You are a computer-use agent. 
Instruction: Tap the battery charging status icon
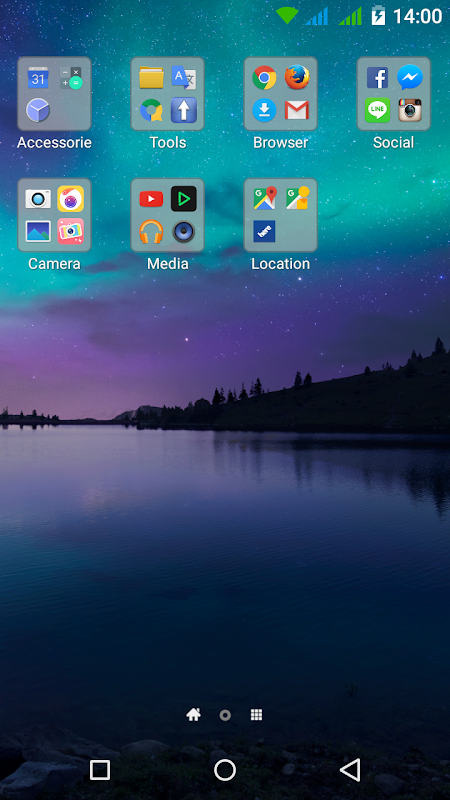pos(379,15)
